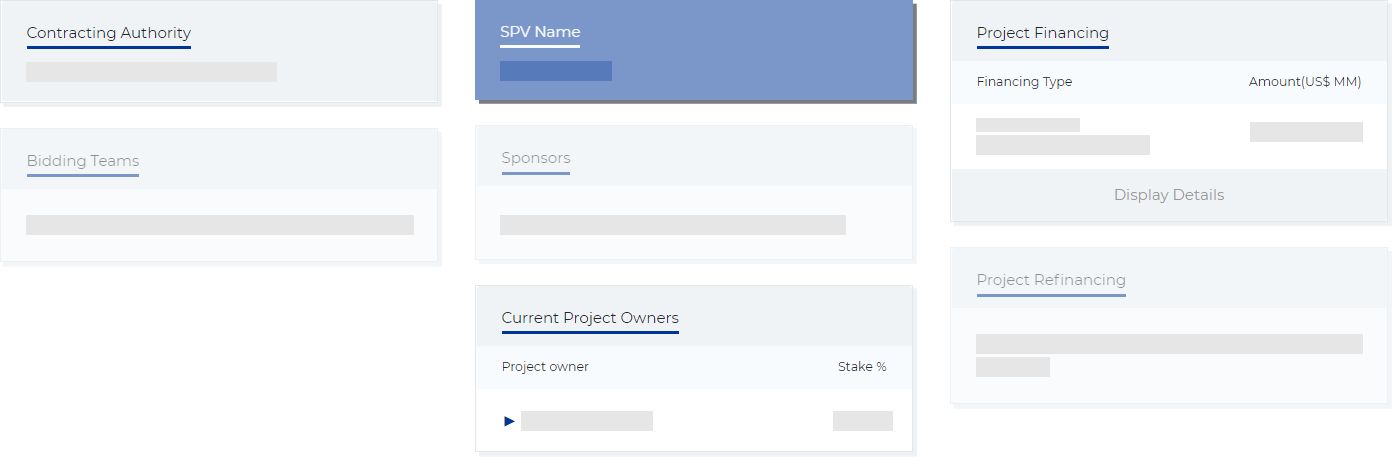Screen dimensions: 1392x457
Task: Click the Project Financing heading
Action: tap(1042, 33)
